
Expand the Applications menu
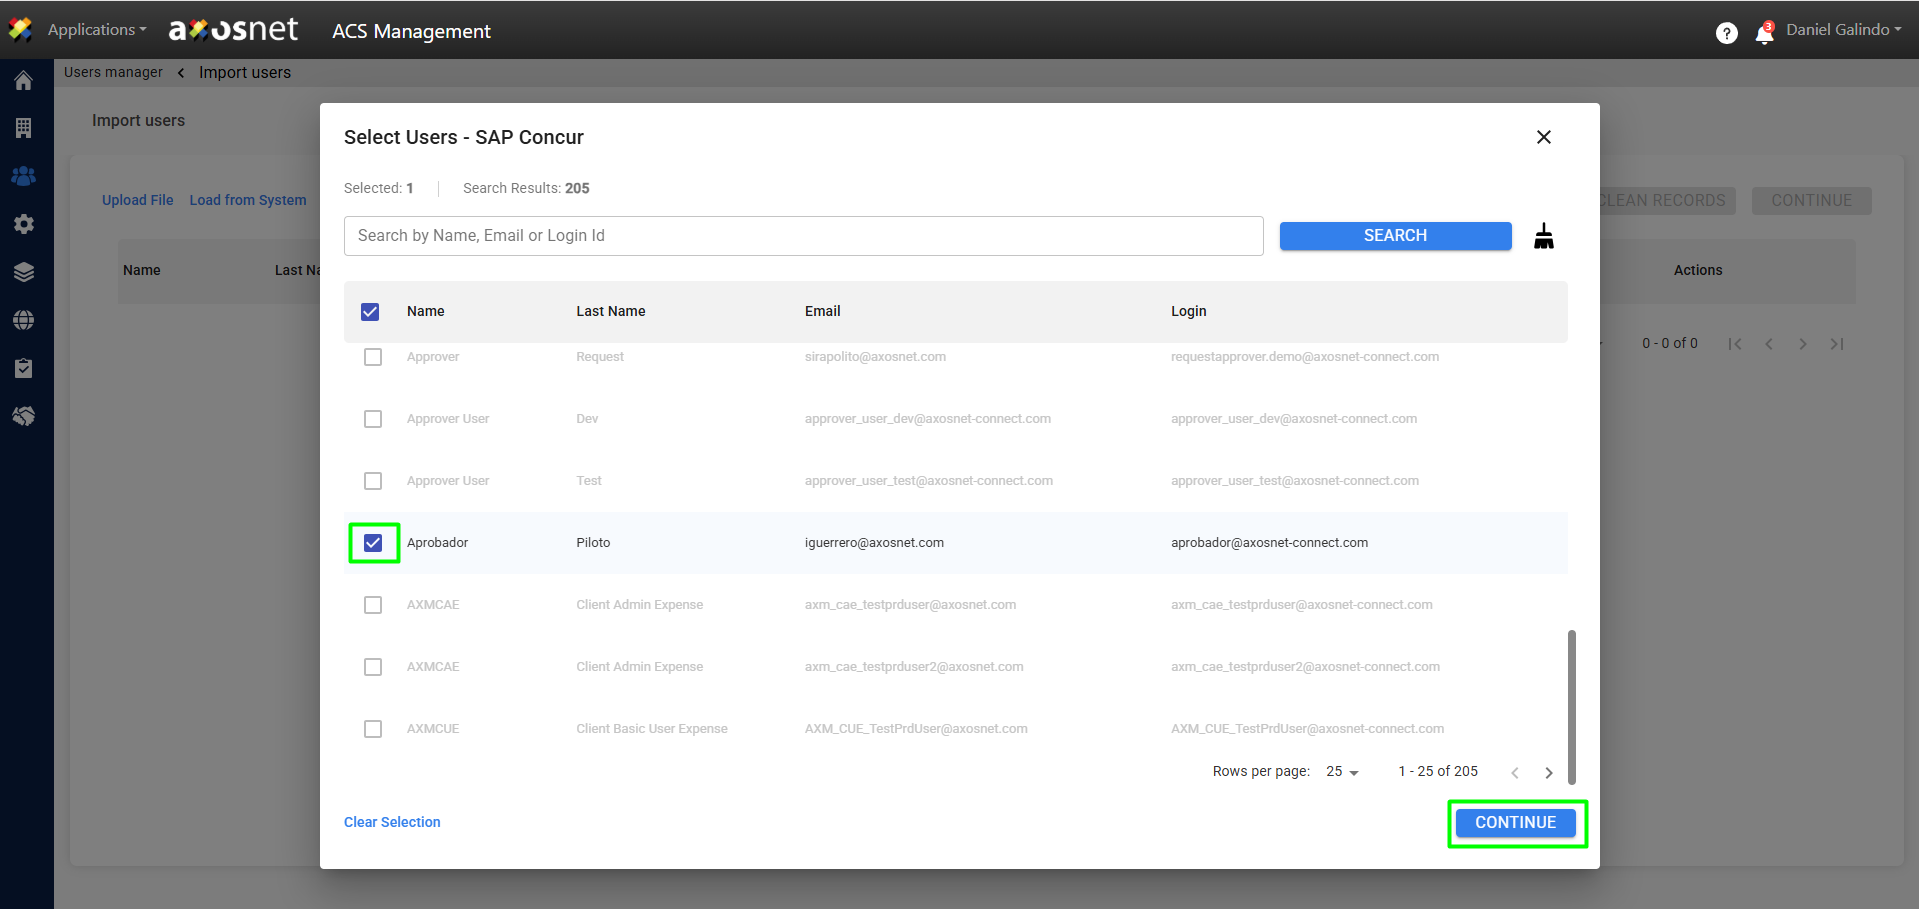point(96,30)
